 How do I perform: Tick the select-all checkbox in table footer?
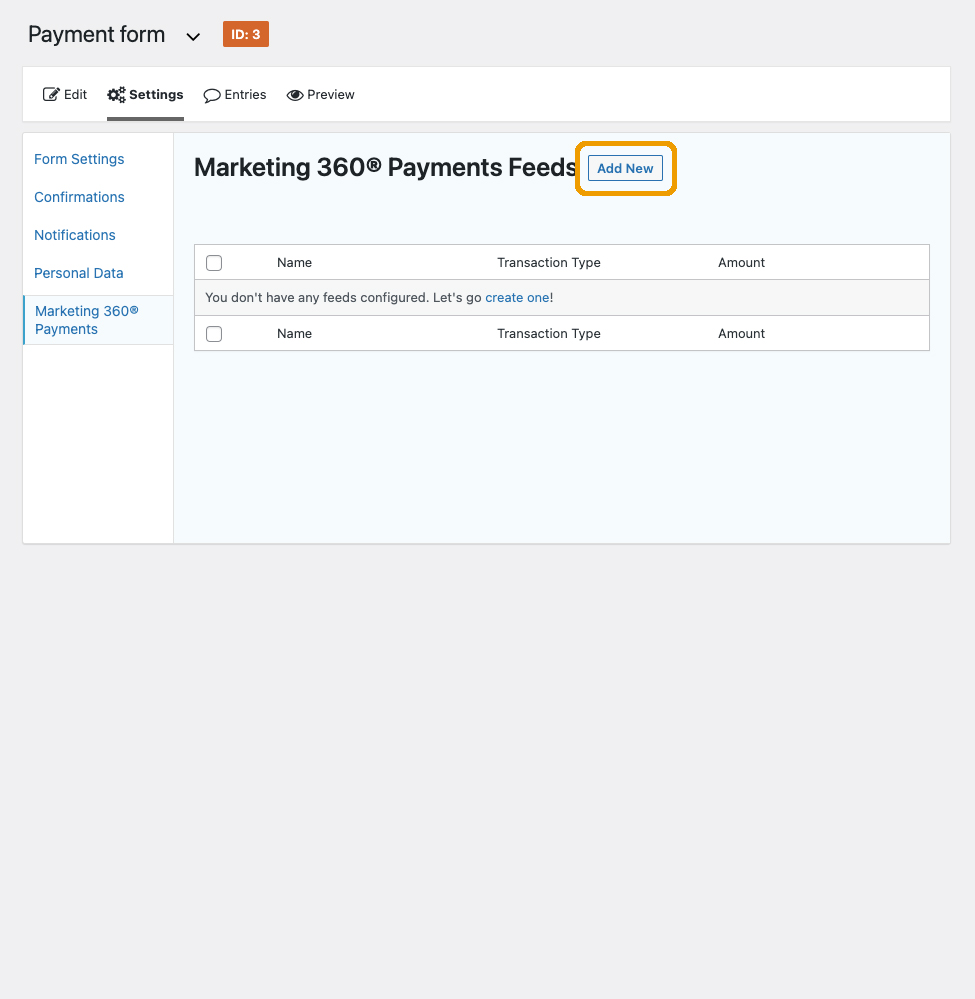click(x=214, y=334)
